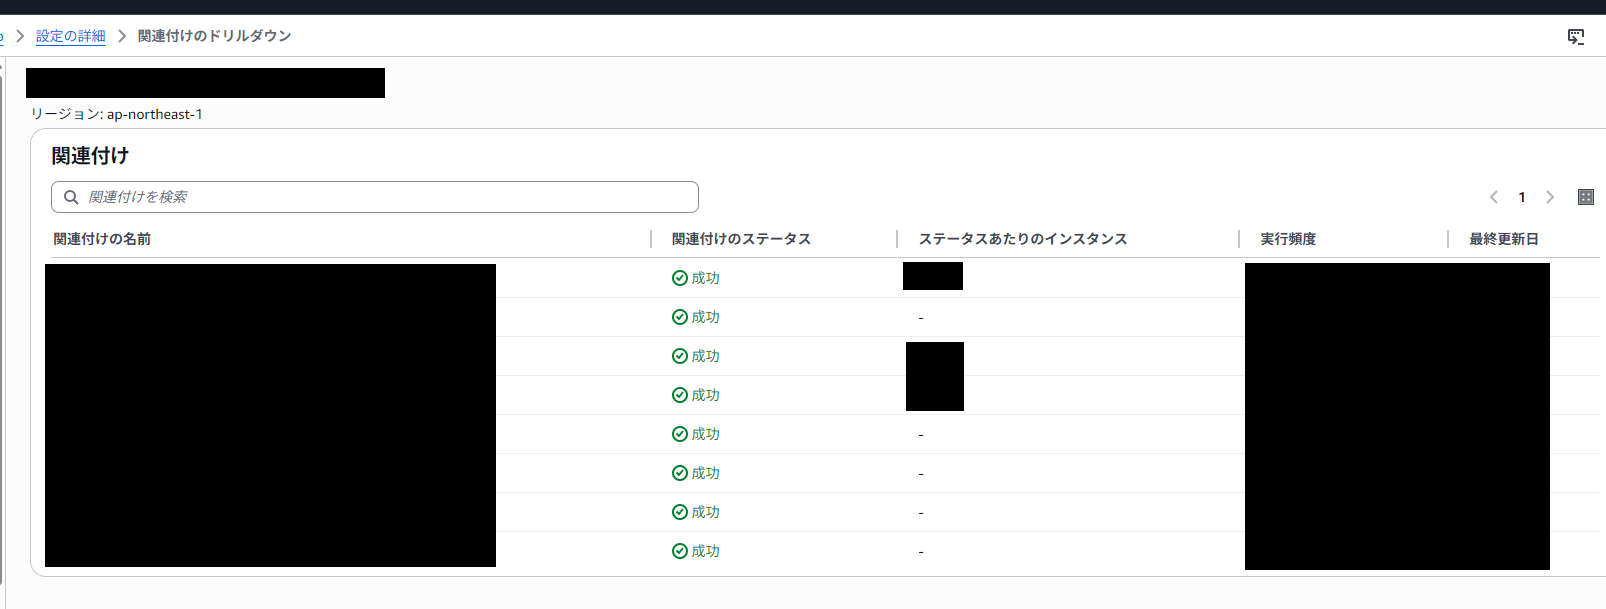
Task: Click the リージョン: ap-northeast-1 label
Action: pos(117,114)
